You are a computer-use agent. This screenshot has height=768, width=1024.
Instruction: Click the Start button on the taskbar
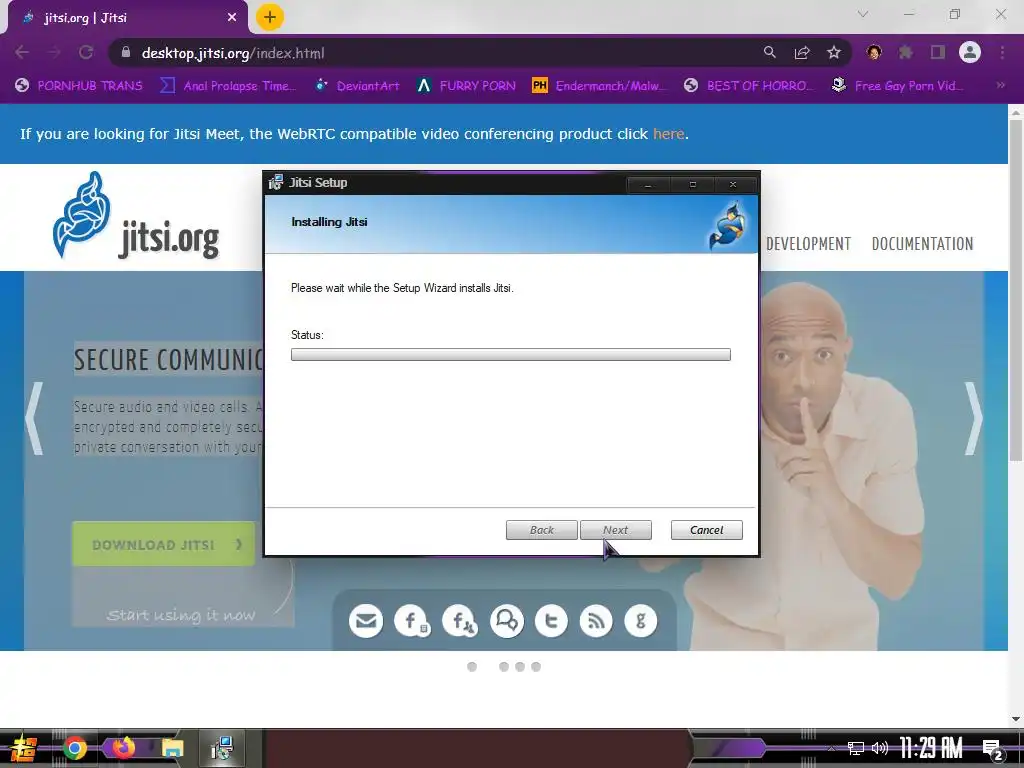pos(22,749)
